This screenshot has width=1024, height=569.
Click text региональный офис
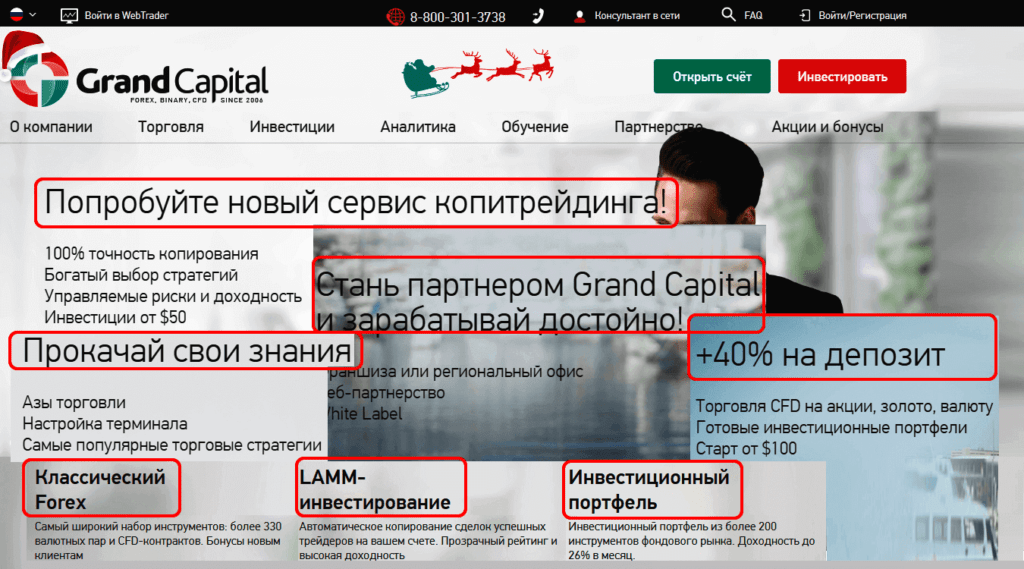click(508, 372)
